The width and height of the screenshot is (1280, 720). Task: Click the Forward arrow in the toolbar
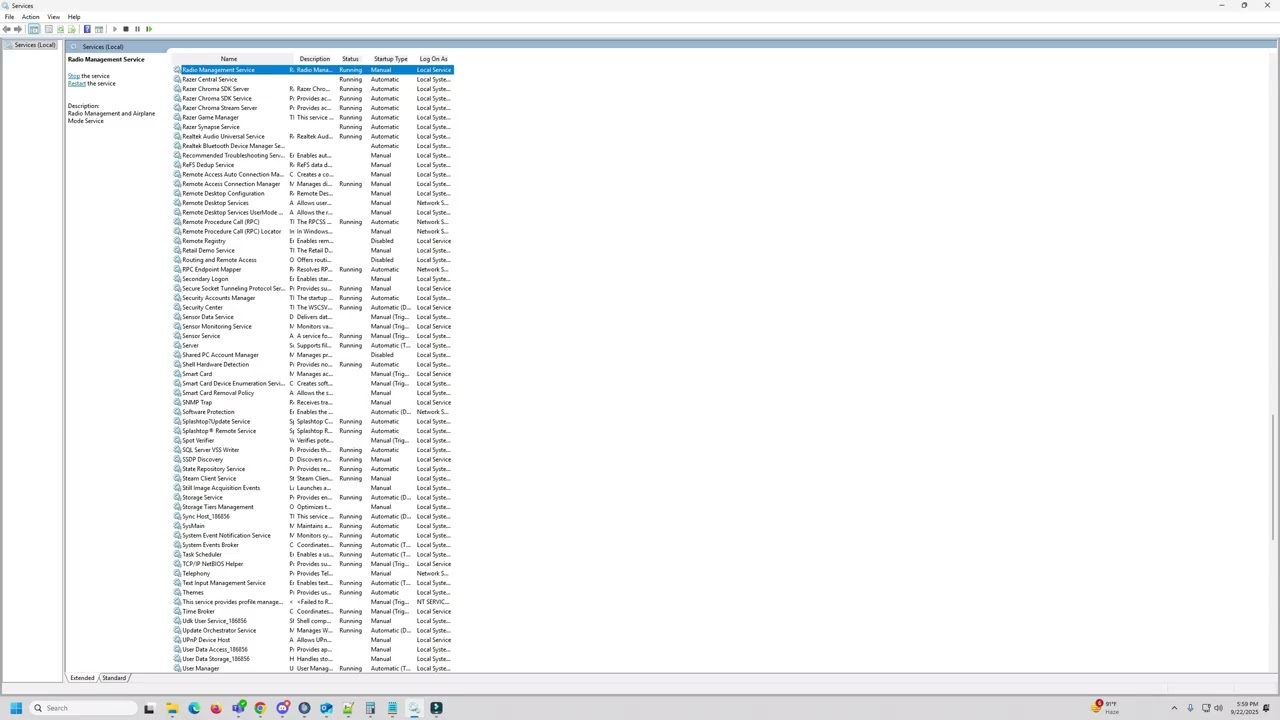click(18, 29)
